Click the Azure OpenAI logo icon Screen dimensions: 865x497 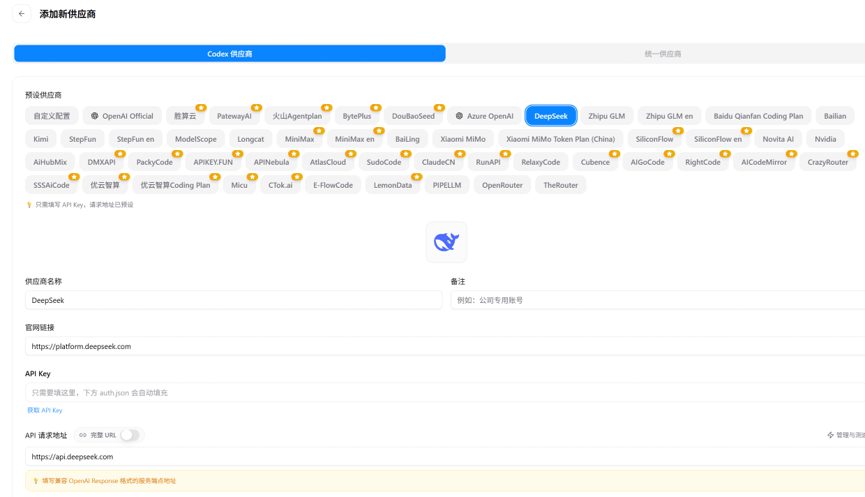tap(459, 116)
